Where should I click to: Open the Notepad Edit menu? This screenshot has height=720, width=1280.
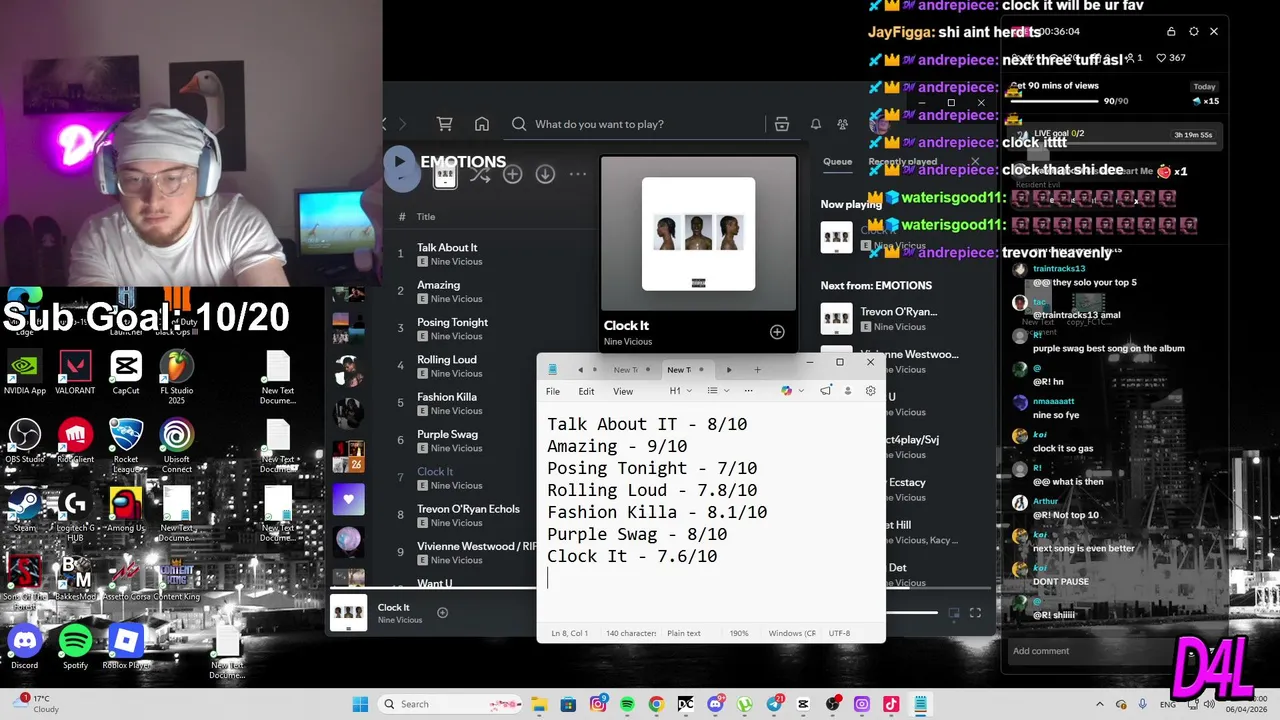[586, 391]
